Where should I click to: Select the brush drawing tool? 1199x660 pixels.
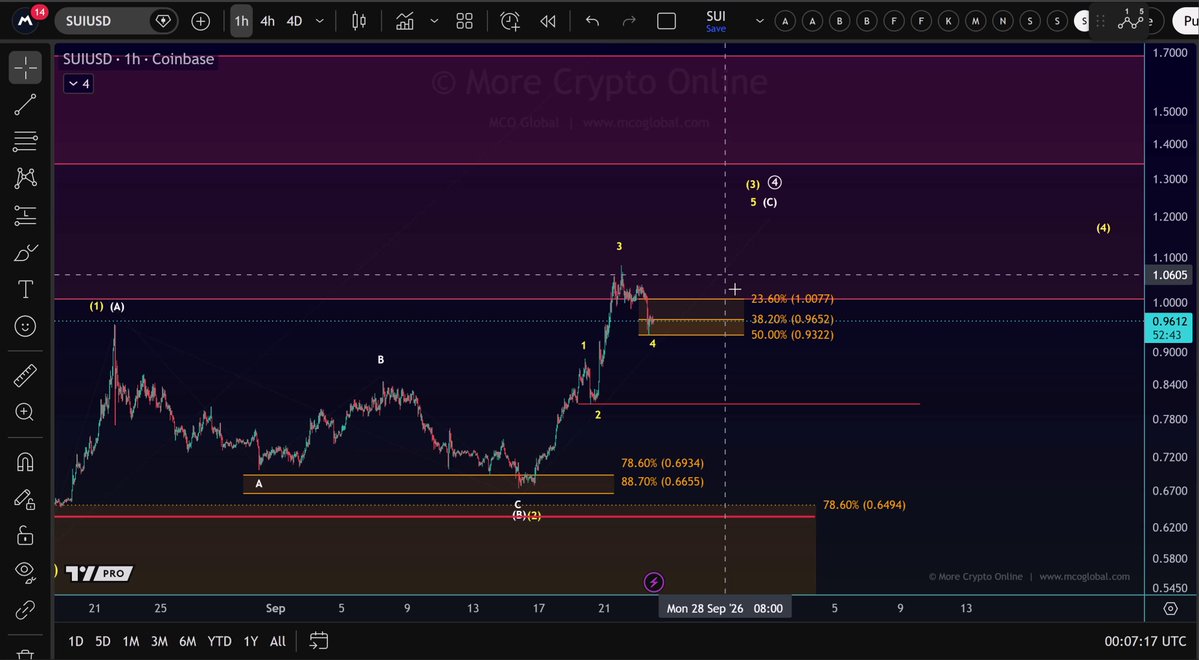(25, 253)
